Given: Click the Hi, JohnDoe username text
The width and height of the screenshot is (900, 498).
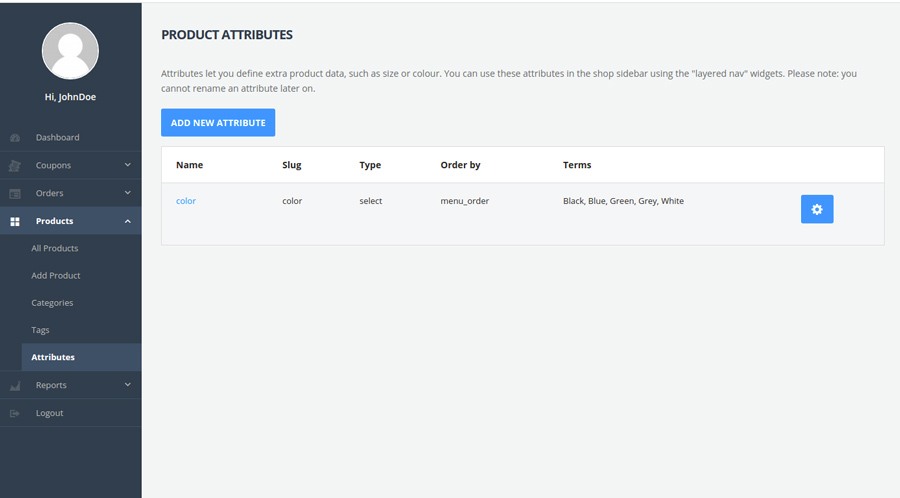Looking at the screenshot, I should 70,97.
